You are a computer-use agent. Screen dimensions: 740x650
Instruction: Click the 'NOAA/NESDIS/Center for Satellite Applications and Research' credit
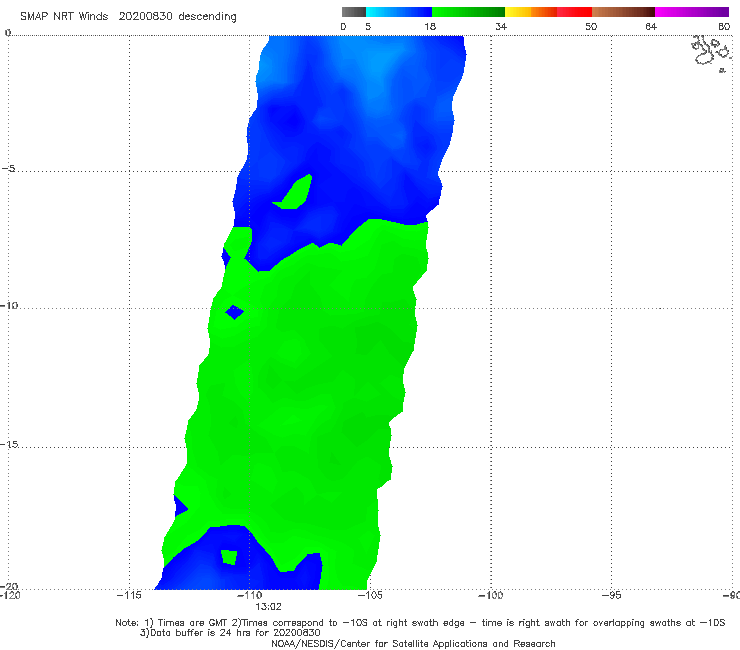[x=413, y=644]
